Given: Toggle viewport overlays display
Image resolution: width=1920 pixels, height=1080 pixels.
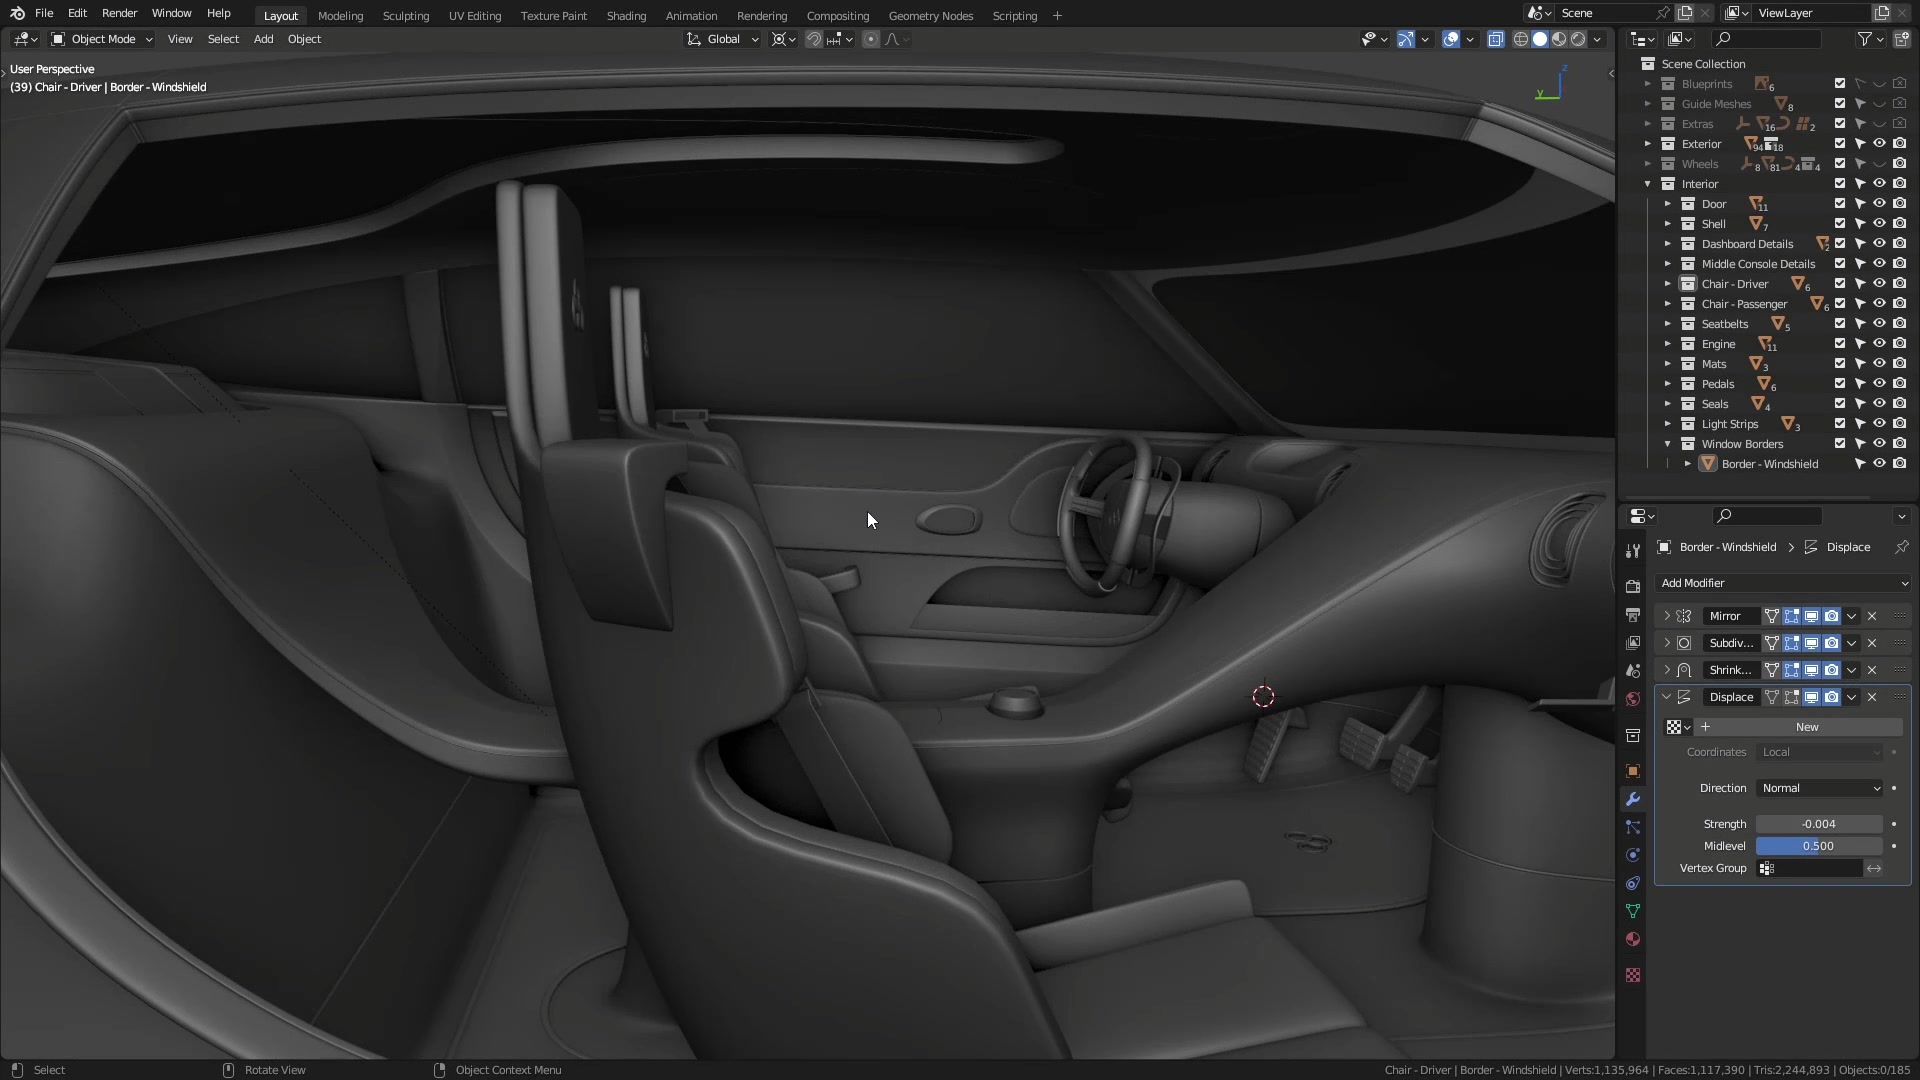Looking at the screenshot, I should tap(1451, 39).
